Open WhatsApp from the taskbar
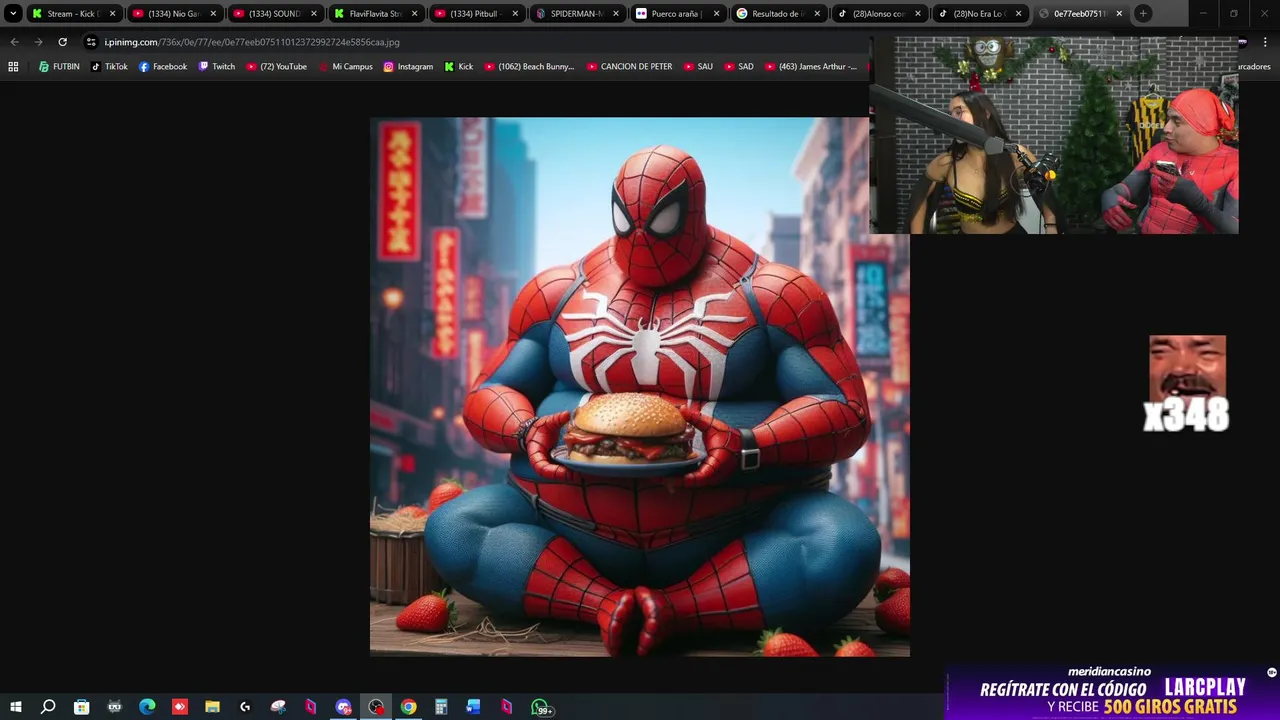The width and height of the screenshot is (1280, 720). [540, 707]
